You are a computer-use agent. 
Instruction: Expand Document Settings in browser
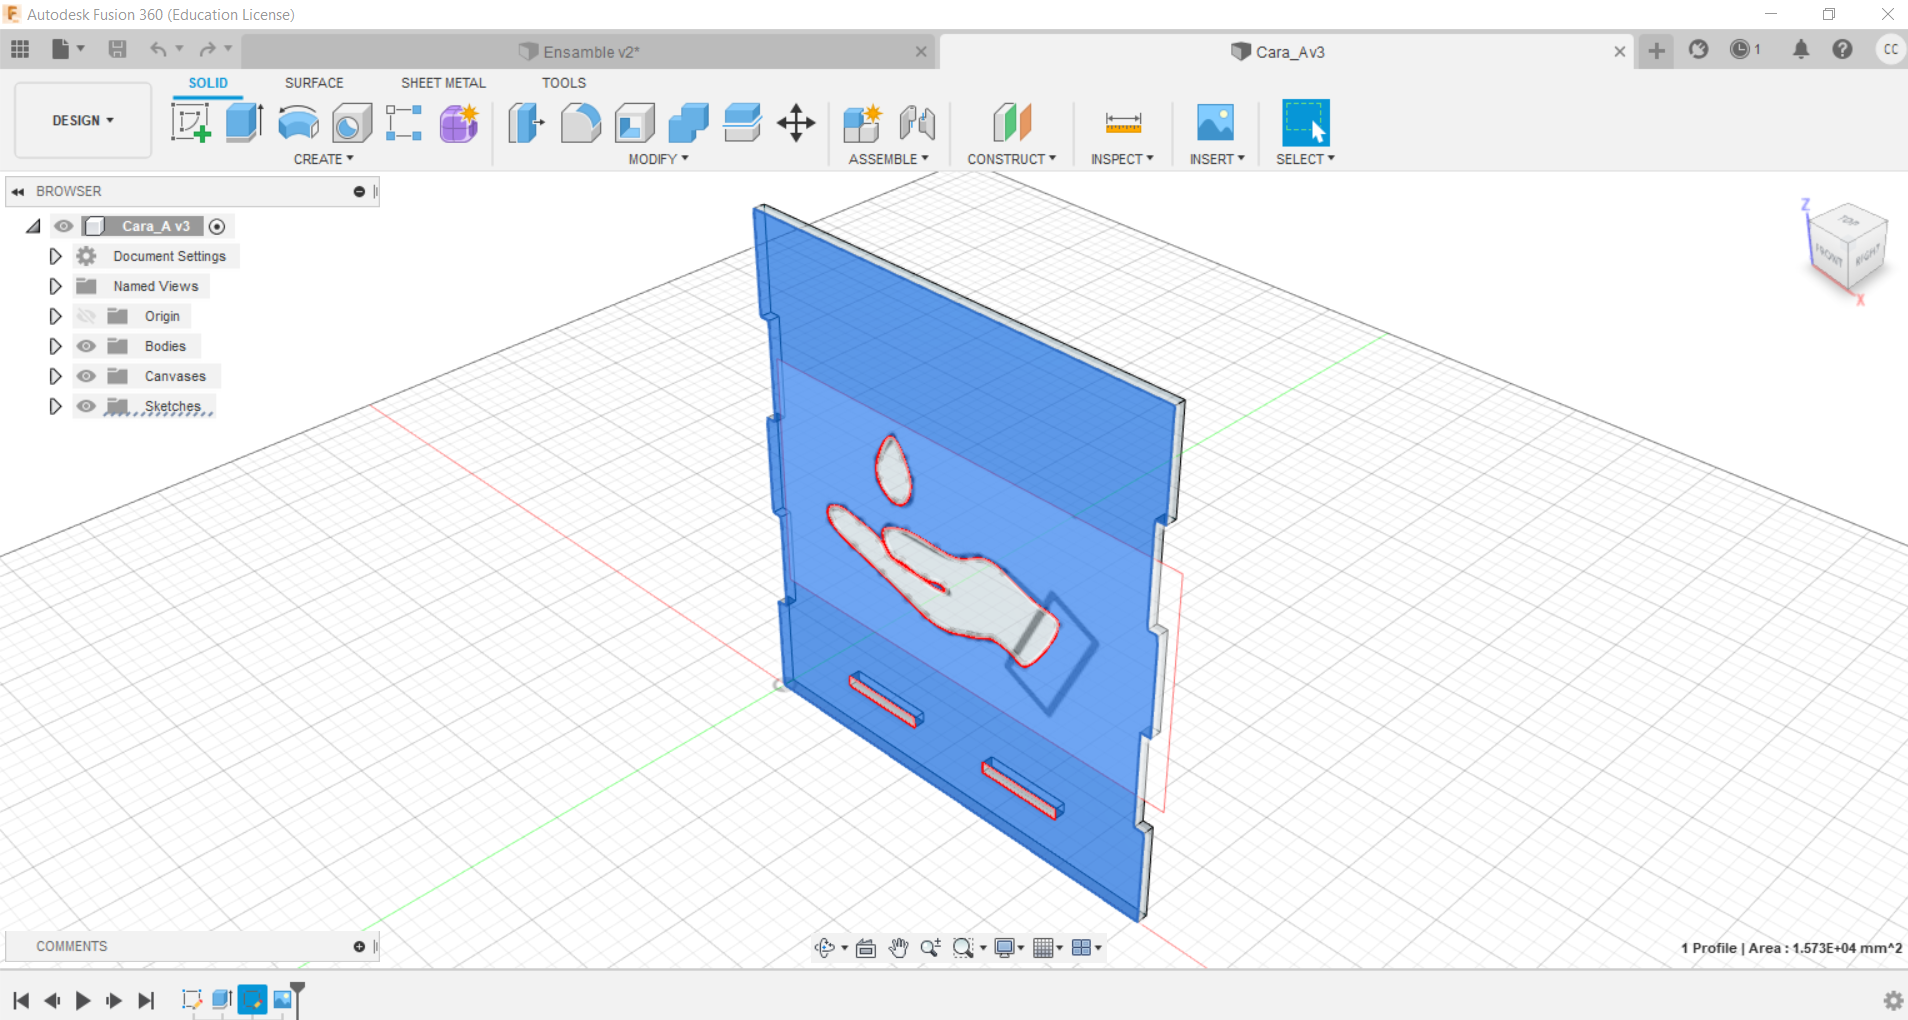pyautogui.click(x=55, y=256)
